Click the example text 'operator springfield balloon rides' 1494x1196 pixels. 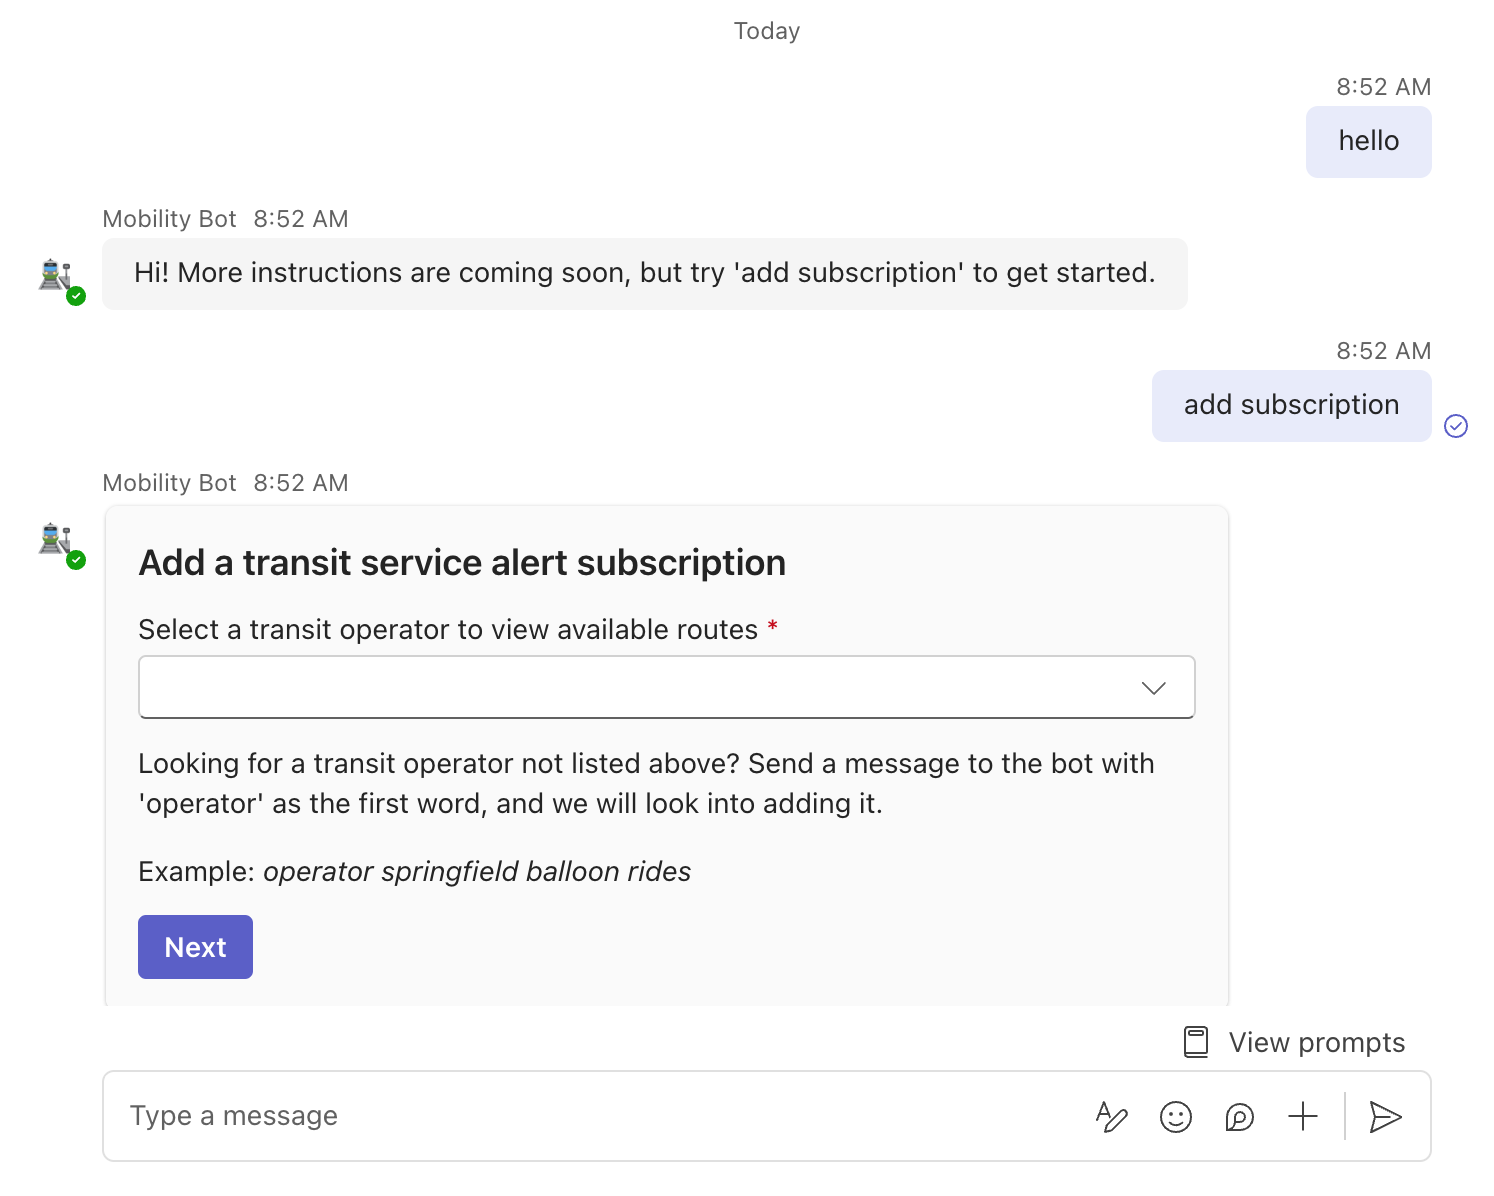coord(477,872)
